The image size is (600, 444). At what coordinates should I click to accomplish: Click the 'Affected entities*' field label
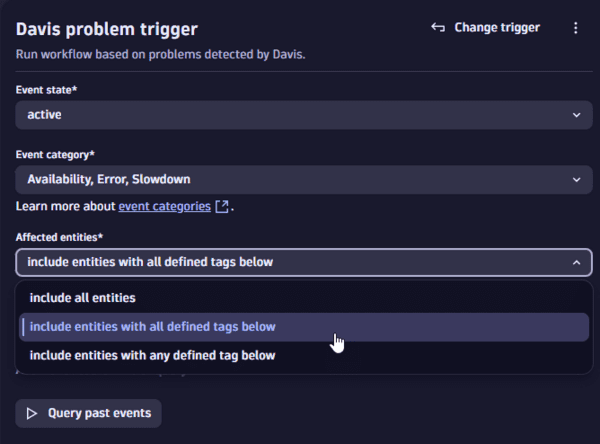(59, 237)
